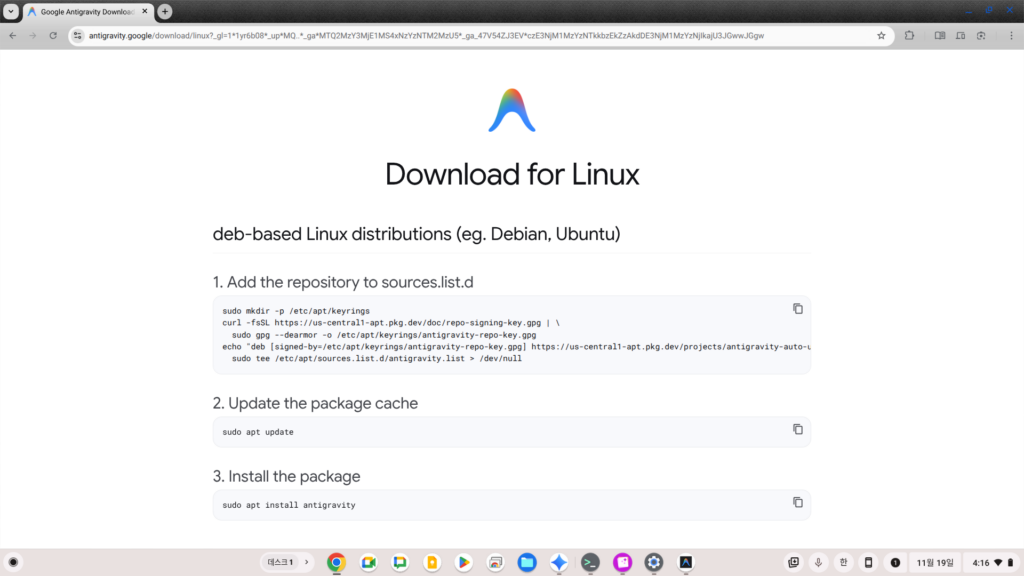The width and height of the screenshot is (1024, 576).
Task: Expand the desk switcher 데스크 1 chevron
Action: [x=307, y=562]
